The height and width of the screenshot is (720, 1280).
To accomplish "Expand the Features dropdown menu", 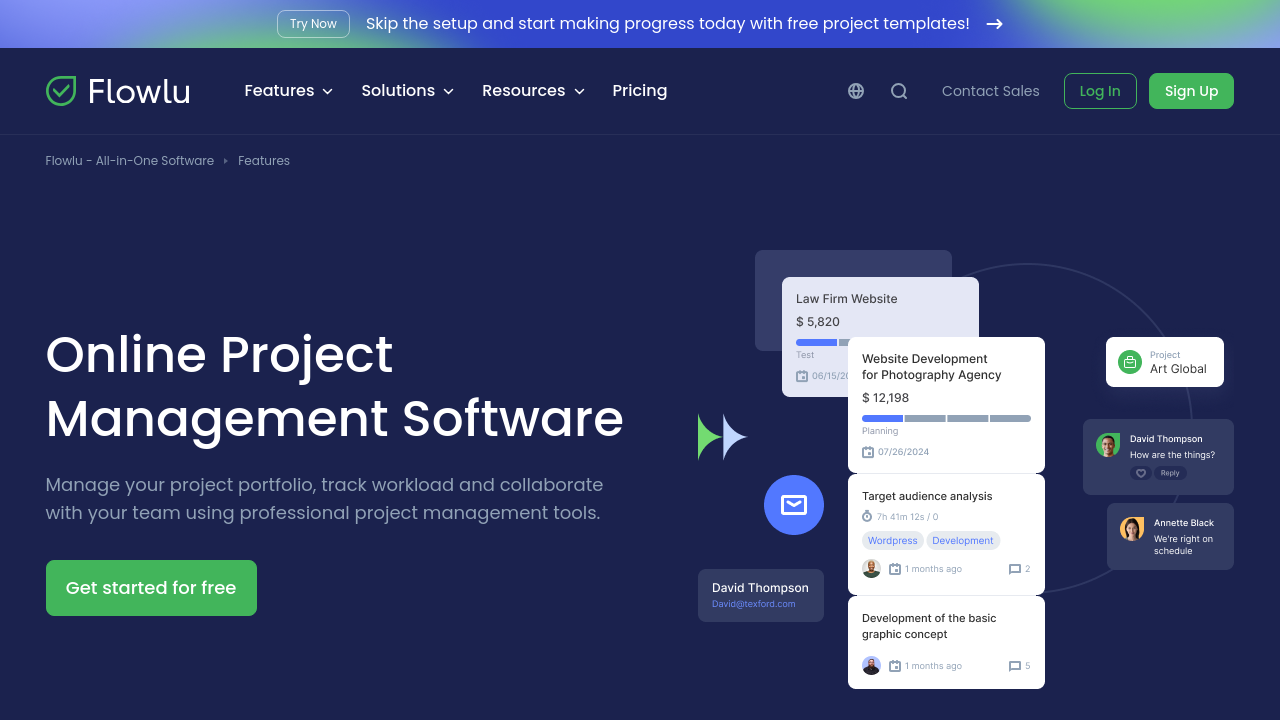I will tap(288, 91).
